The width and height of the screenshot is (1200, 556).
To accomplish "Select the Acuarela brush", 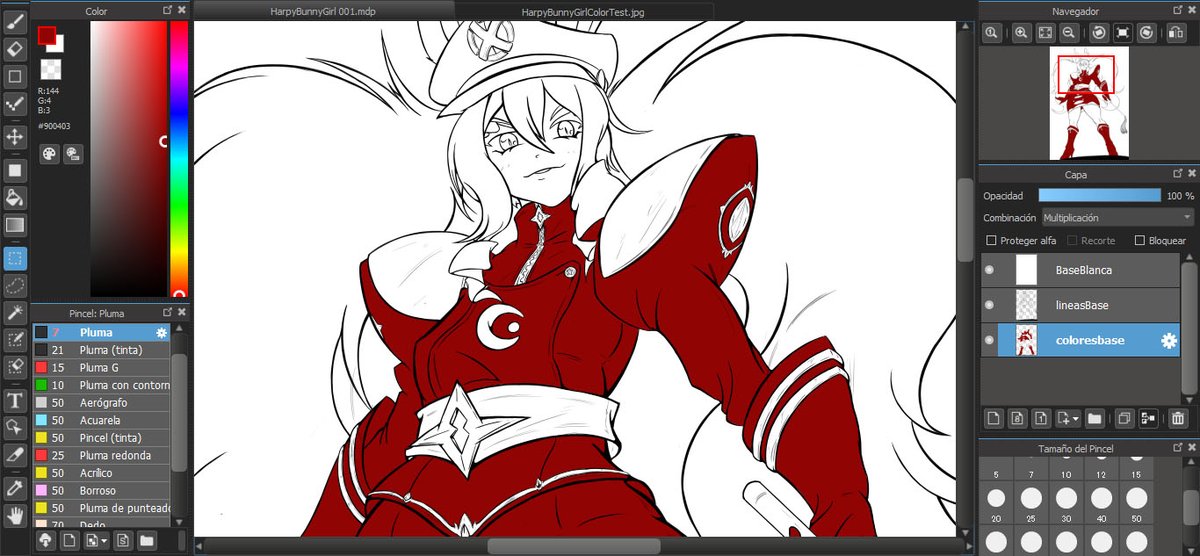I will [101, 420].
